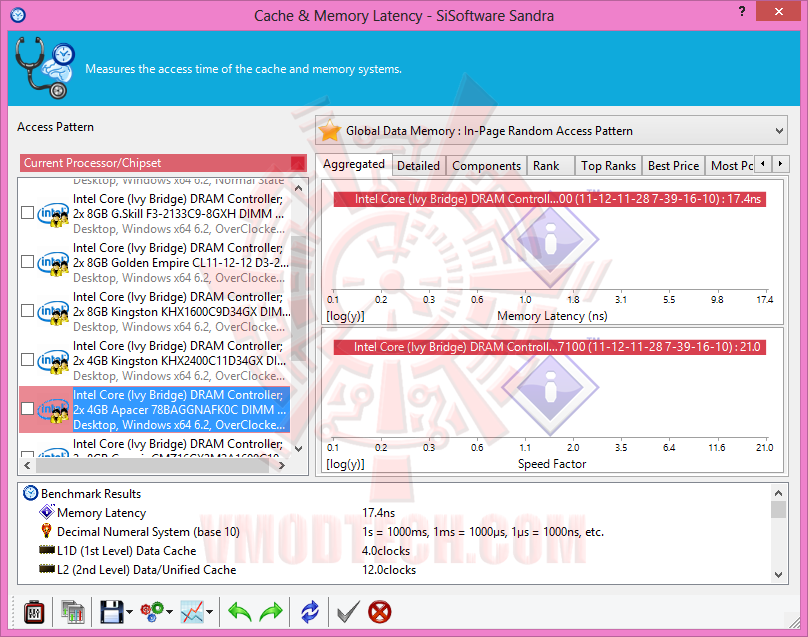Viewport: 808px width, 637px height.
Task: Select the L1D (1st Level) Data Cache row
Action: click(x=396, y=551)
